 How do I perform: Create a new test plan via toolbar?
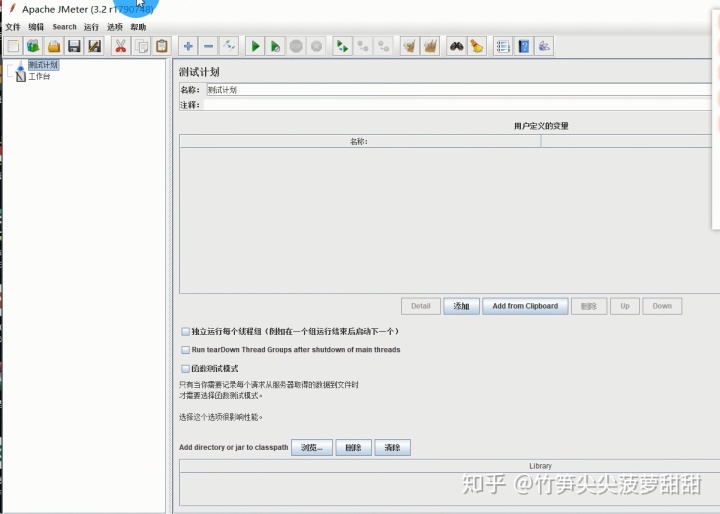13,46
